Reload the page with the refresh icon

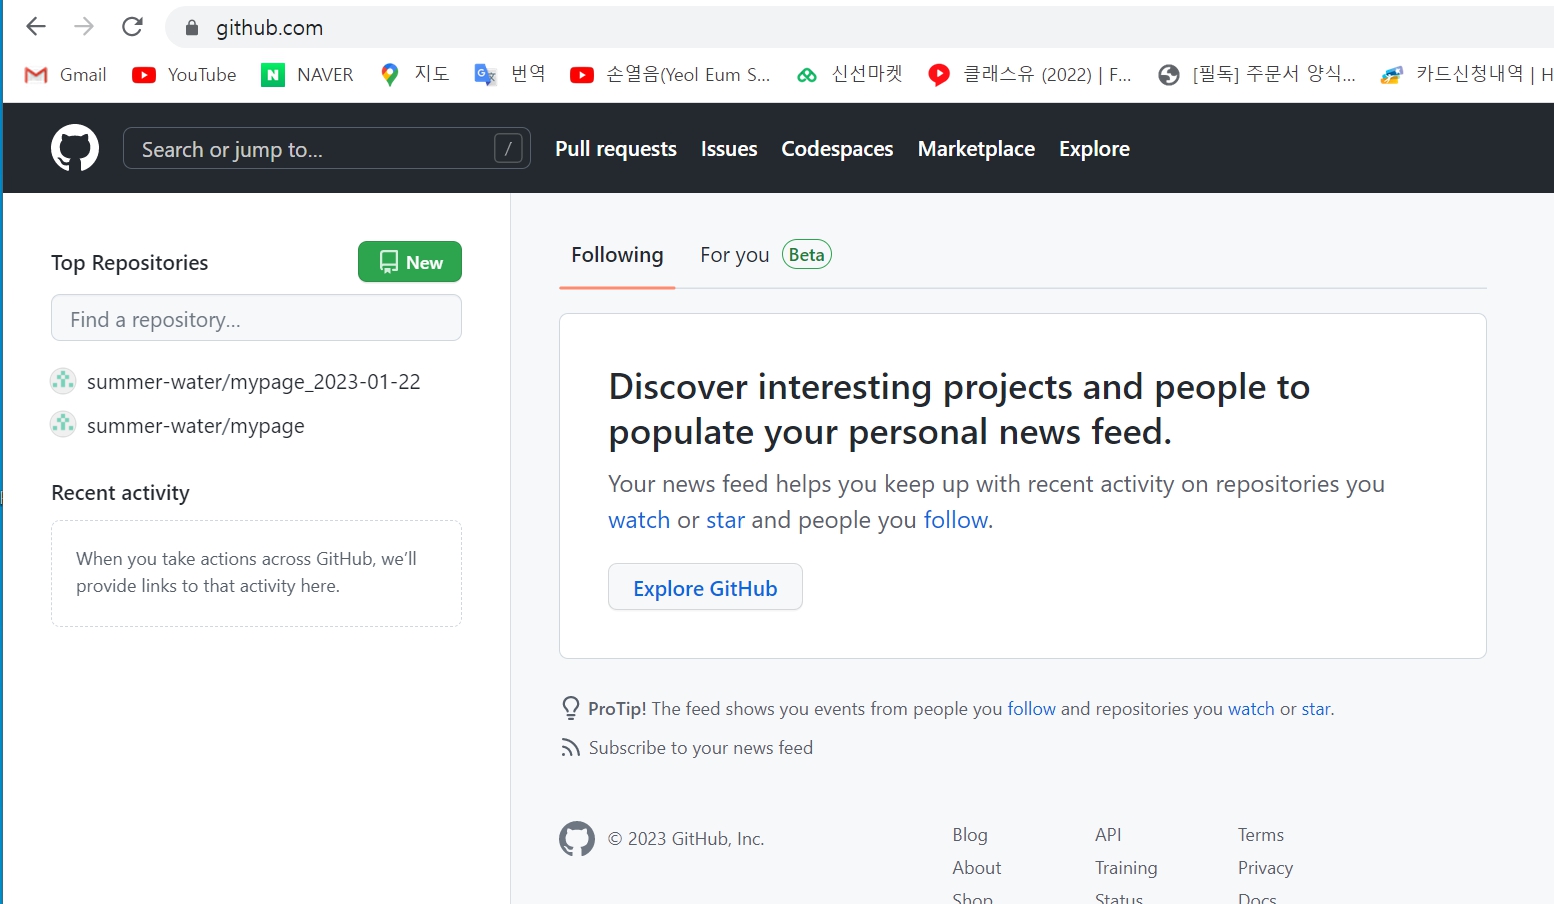click(132, 27)
